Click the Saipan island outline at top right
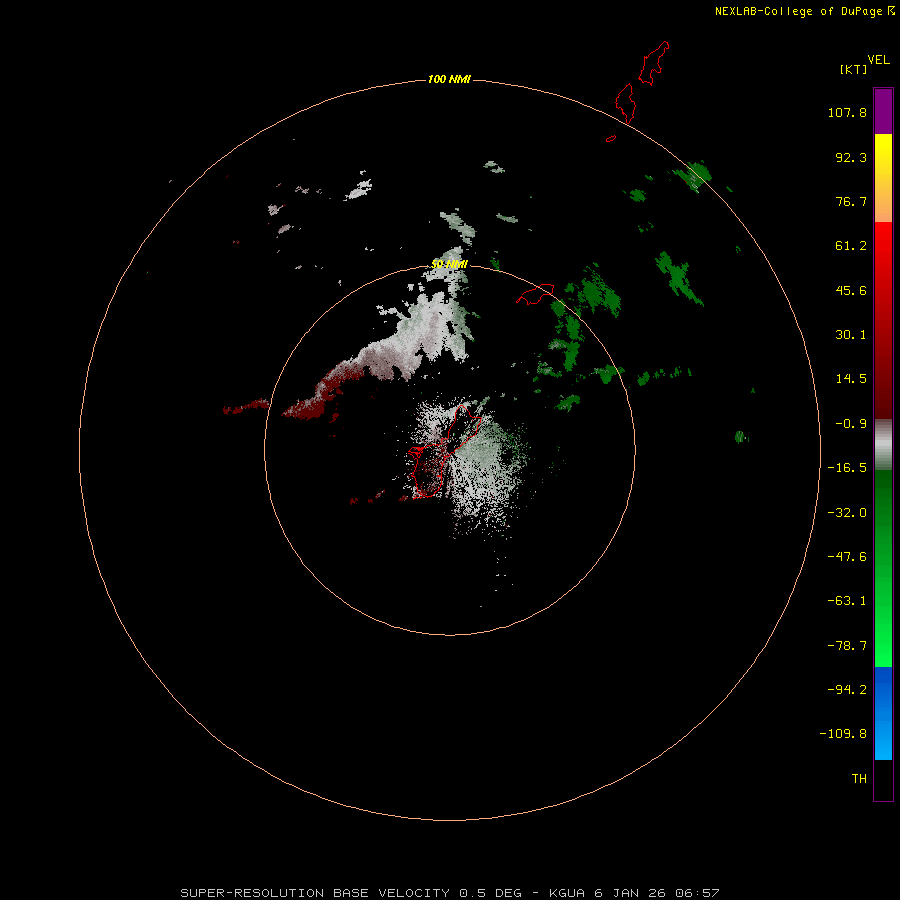Viewport: 900px width, 900px height. click(x=654, y=63)
